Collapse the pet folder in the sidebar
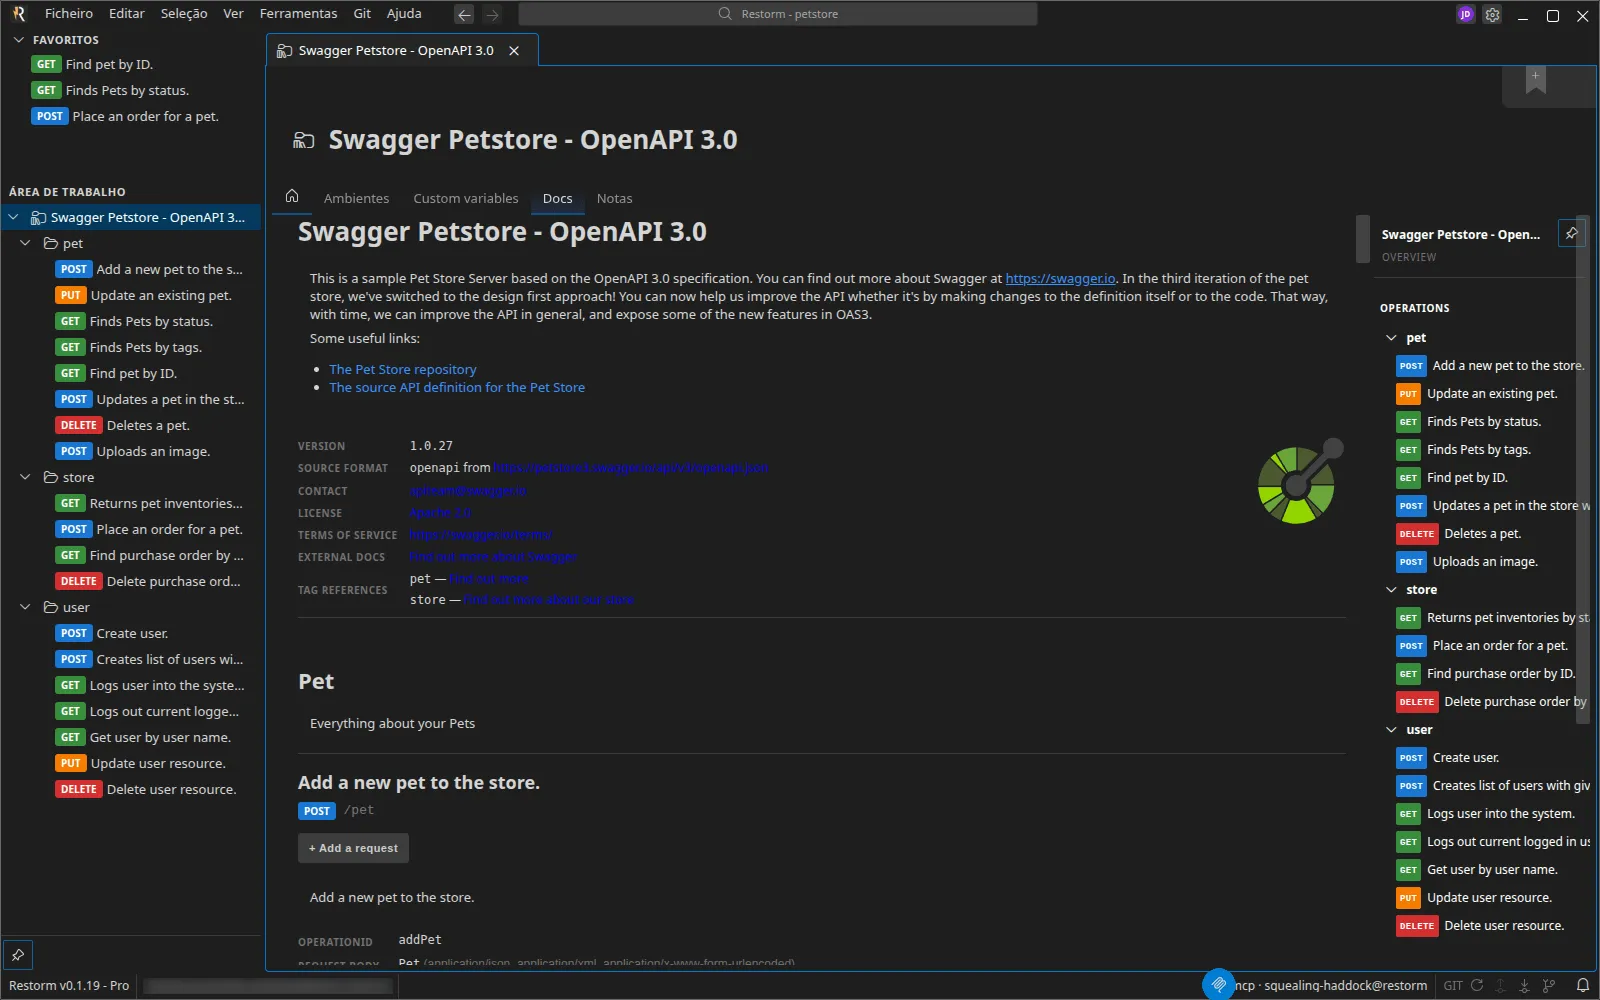Screen dimensions: 1600x1000 [x=25, y=243]
